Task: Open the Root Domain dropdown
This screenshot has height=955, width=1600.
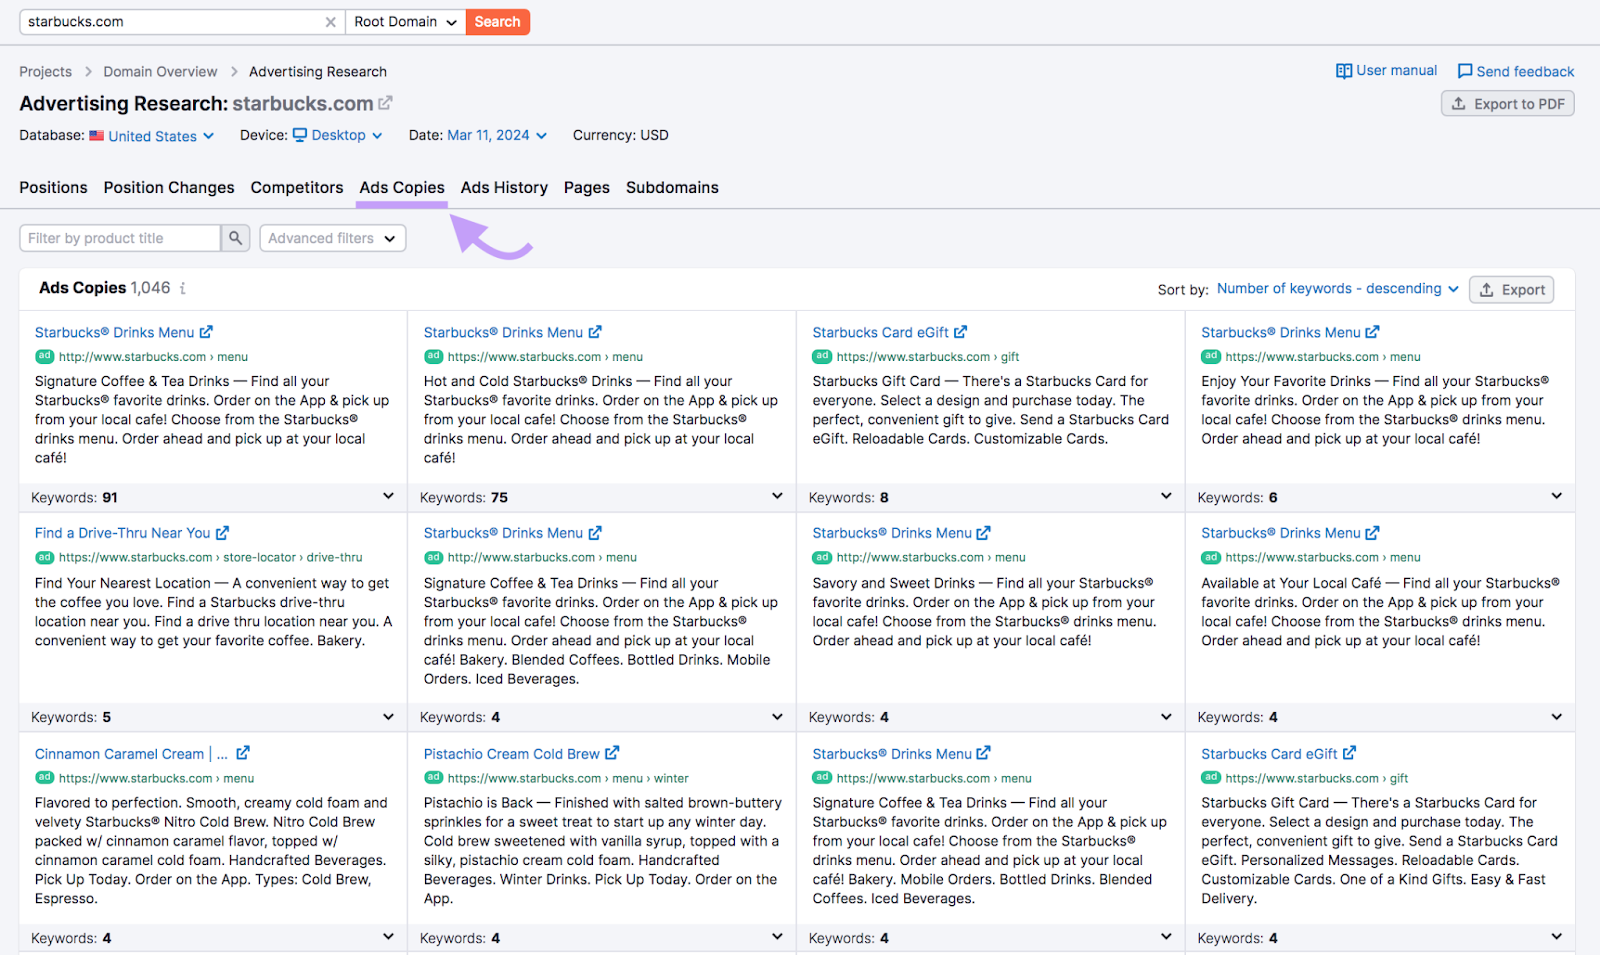Action: pos(405,21)
